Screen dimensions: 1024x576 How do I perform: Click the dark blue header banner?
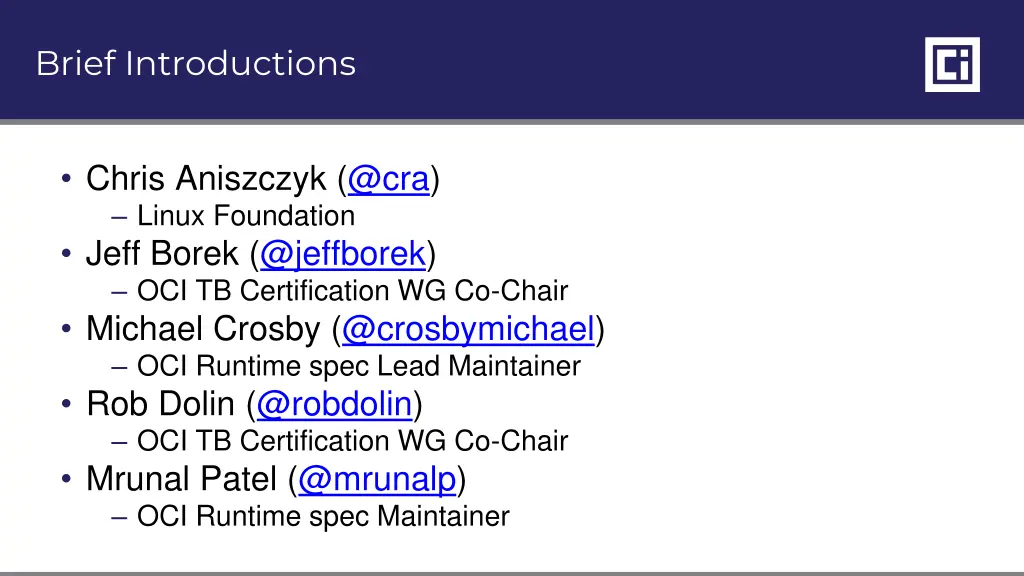[512, 59]
